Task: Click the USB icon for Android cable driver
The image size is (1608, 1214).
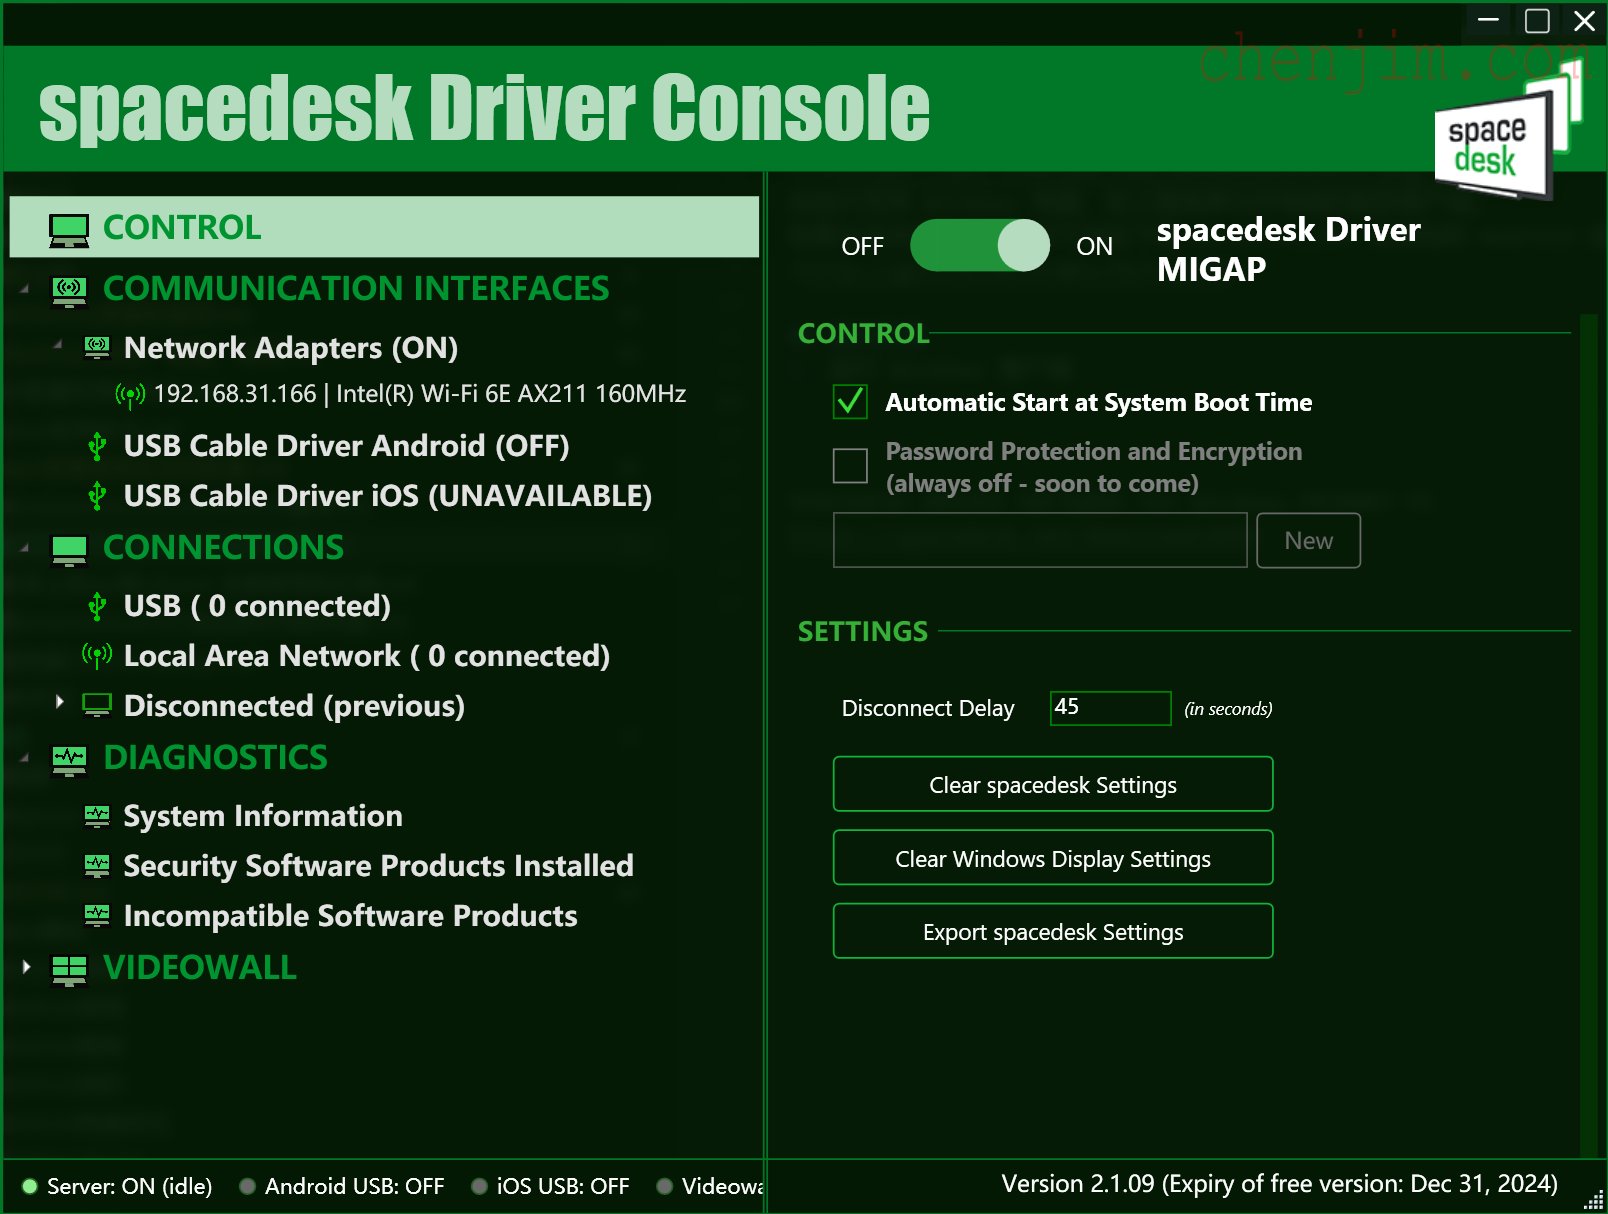Action: coord(97,446)
